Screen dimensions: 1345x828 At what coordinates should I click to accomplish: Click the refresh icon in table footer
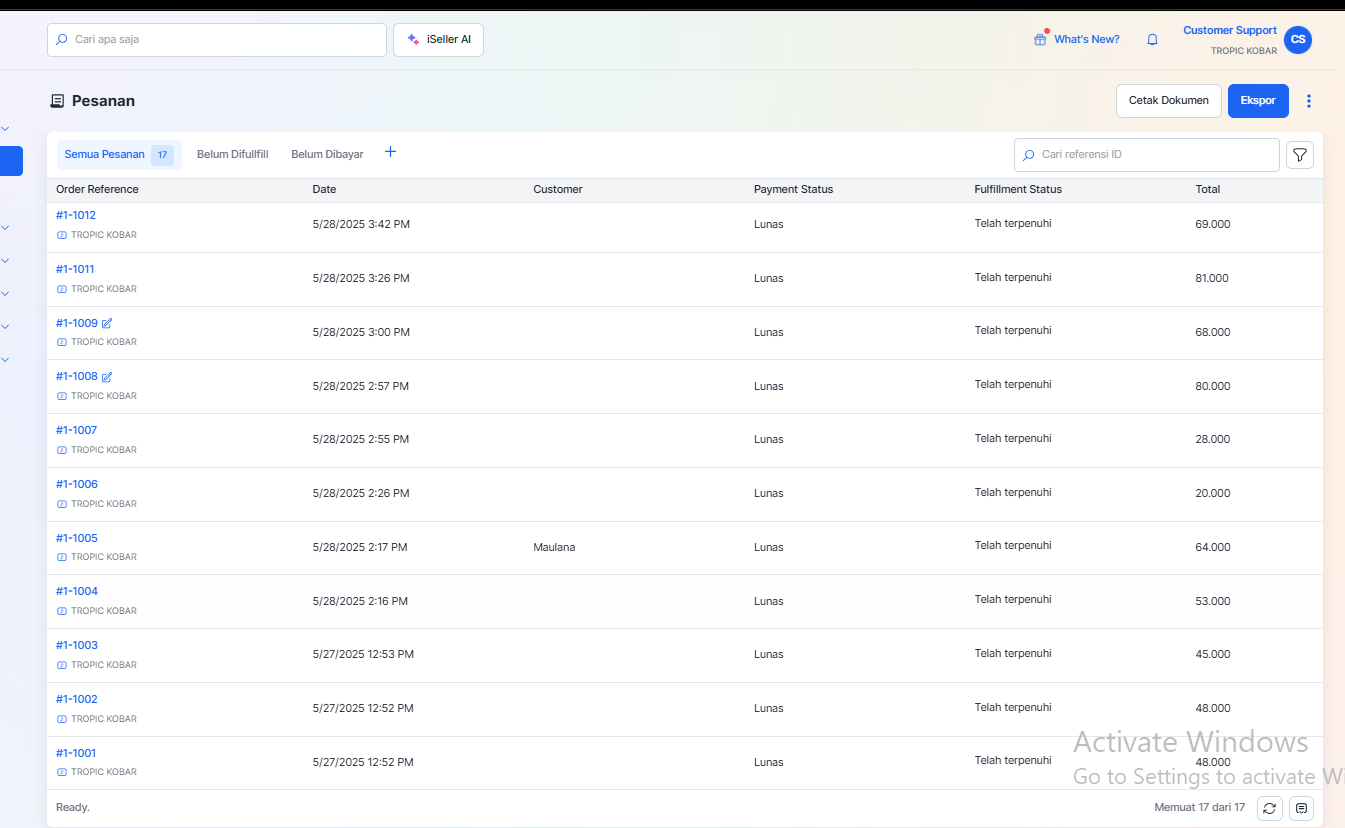point(1269,808)
